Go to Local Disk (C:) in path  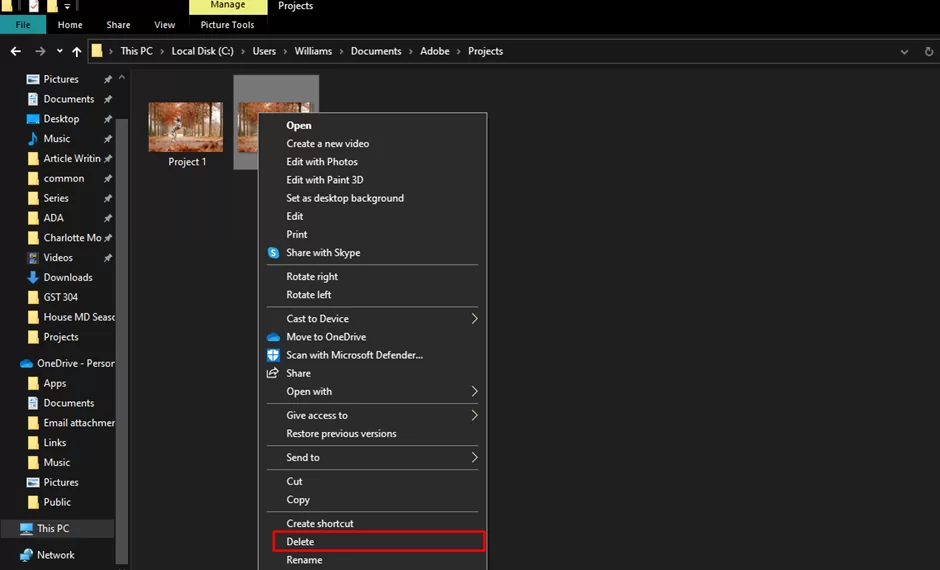(x=203, y=52)
